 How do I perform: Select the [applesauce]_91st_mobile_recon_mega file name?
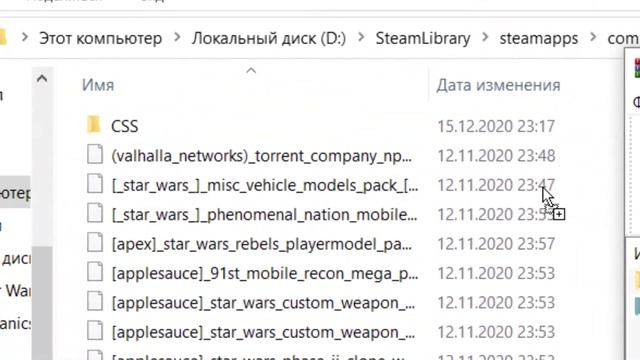(x=265, y=273)
